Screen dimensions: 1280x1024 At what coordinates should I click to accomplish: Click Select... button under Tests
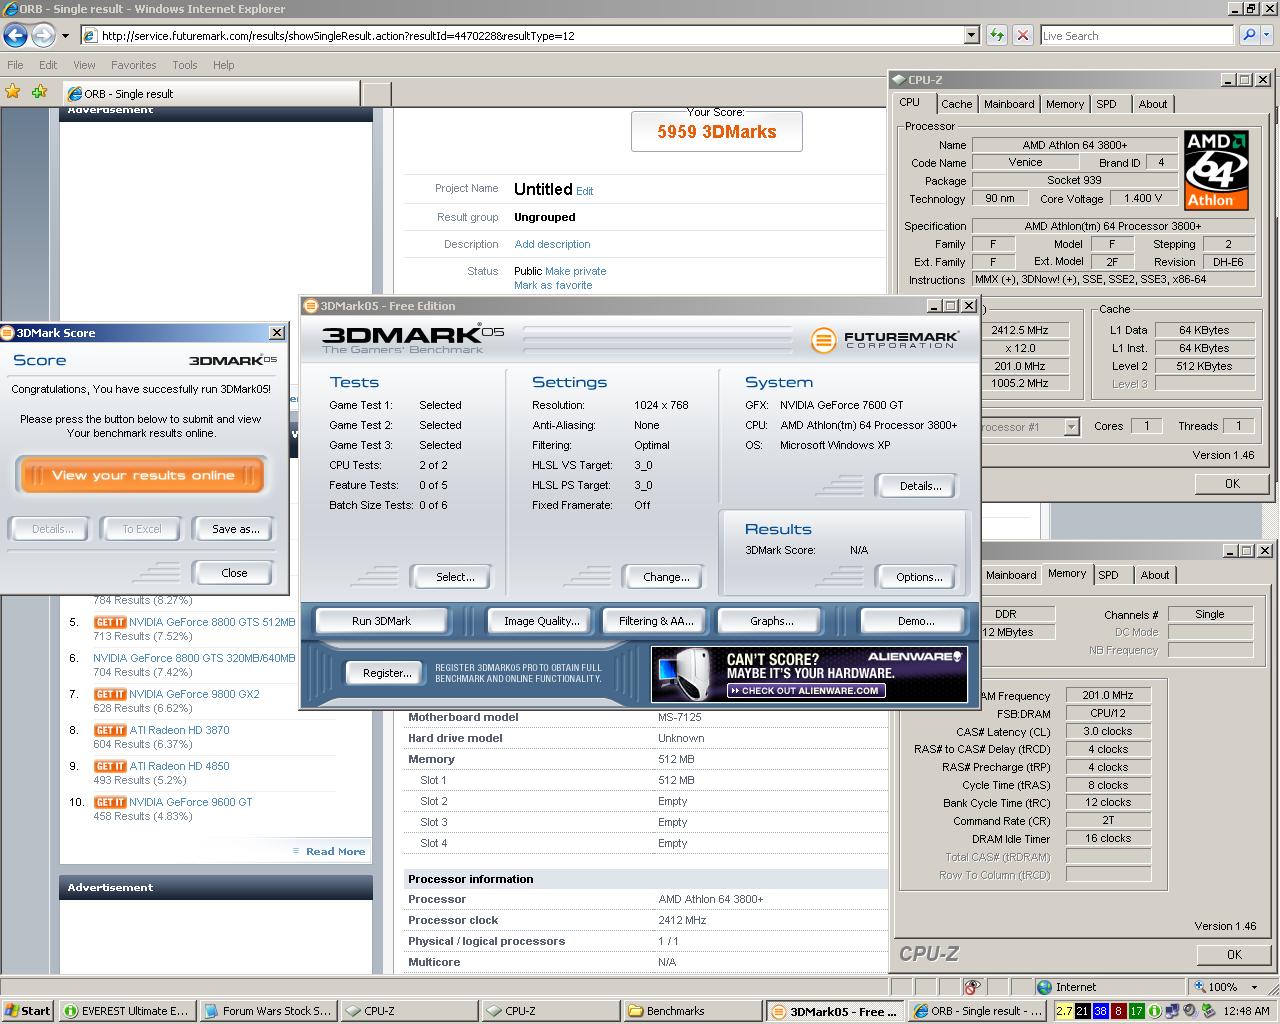point(455,577)
